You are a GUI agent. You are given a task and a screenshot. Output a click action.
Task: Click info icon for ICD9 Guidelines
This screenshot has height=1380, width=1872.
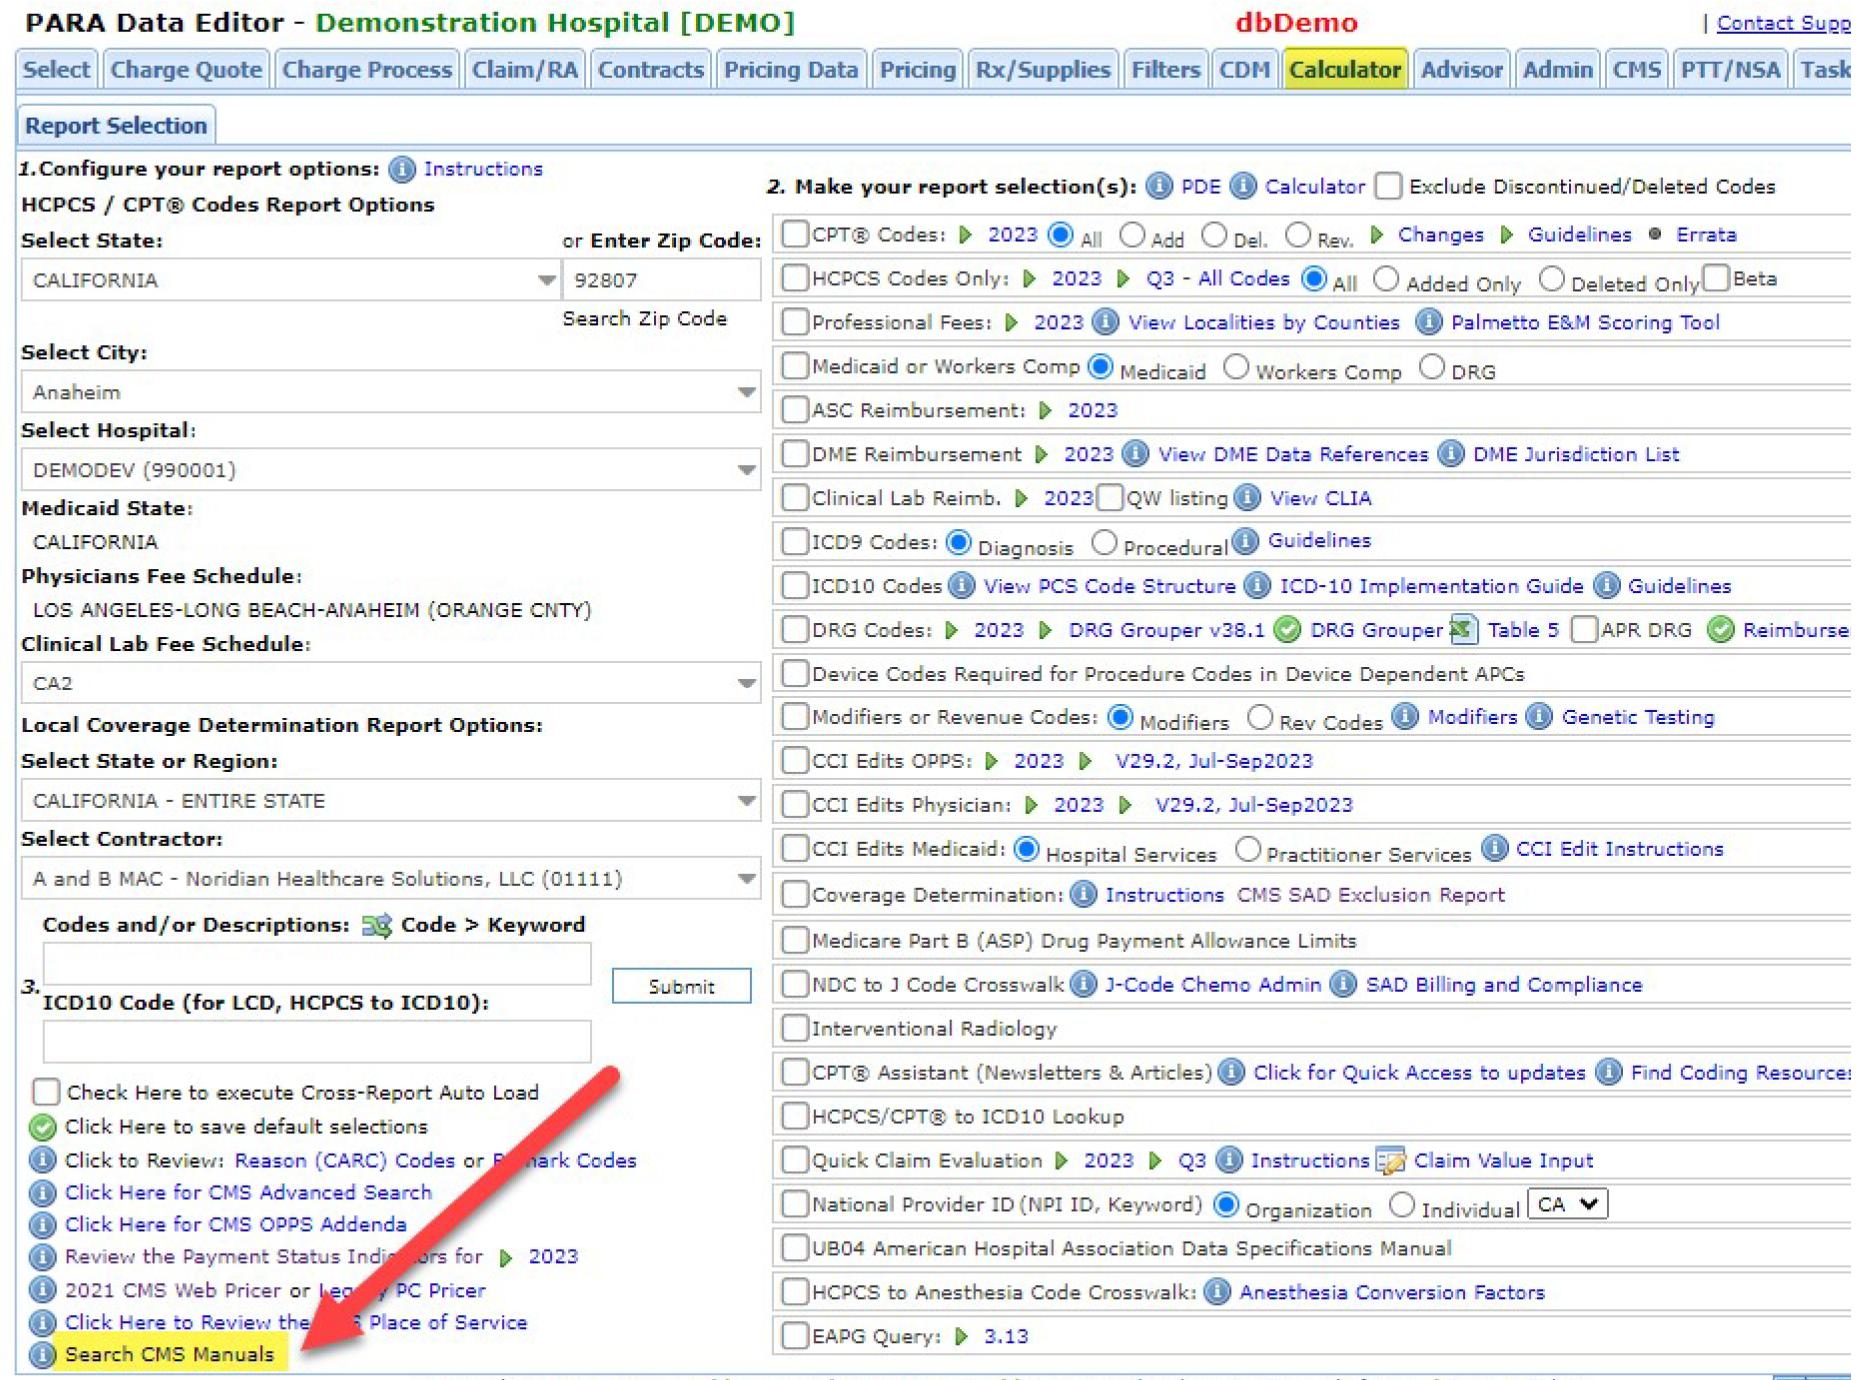point(1246,541)
